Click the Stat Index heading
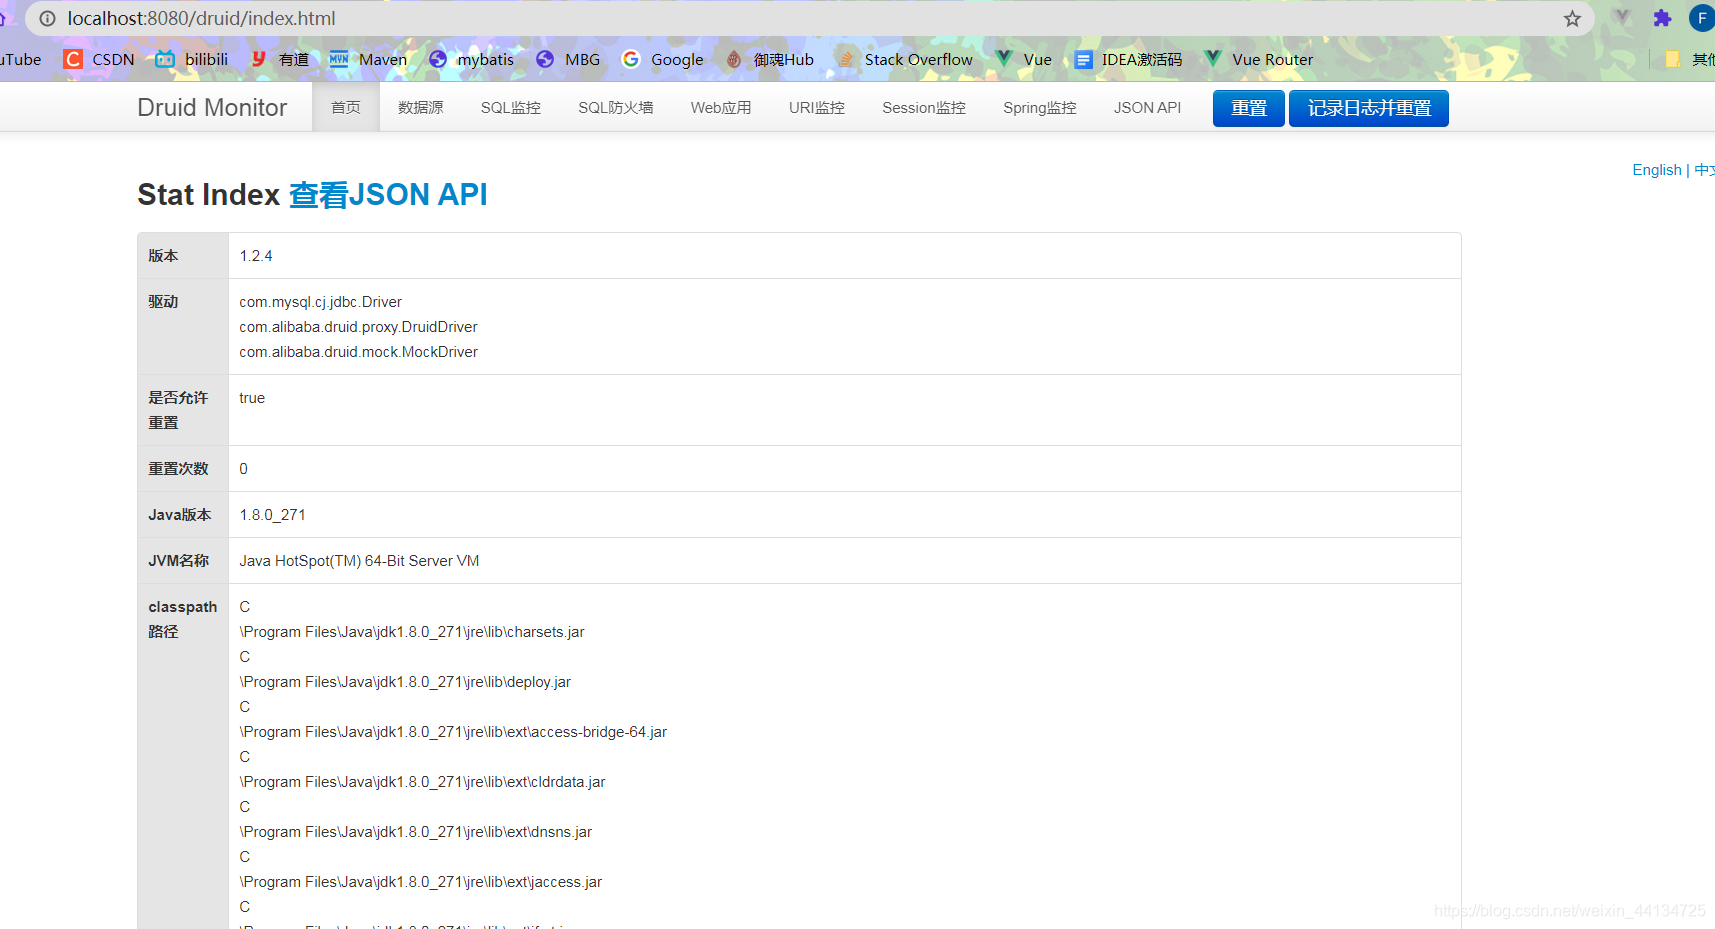Image resolution: width=1715 pixels, height=929 pixels. point(208,194)
